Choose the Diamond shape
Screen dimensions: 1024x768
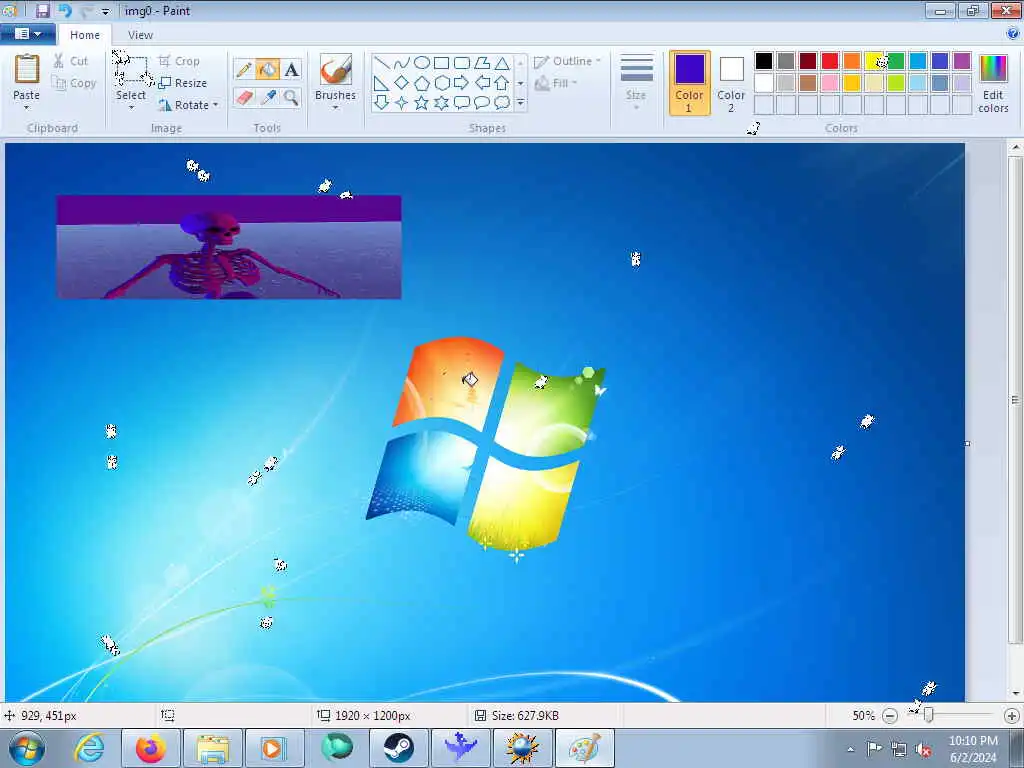(x=402, y=83)
